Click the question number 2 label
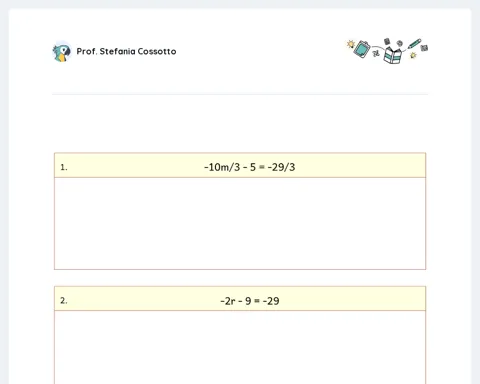The image size is (480, 384). [x=64, y=301]
